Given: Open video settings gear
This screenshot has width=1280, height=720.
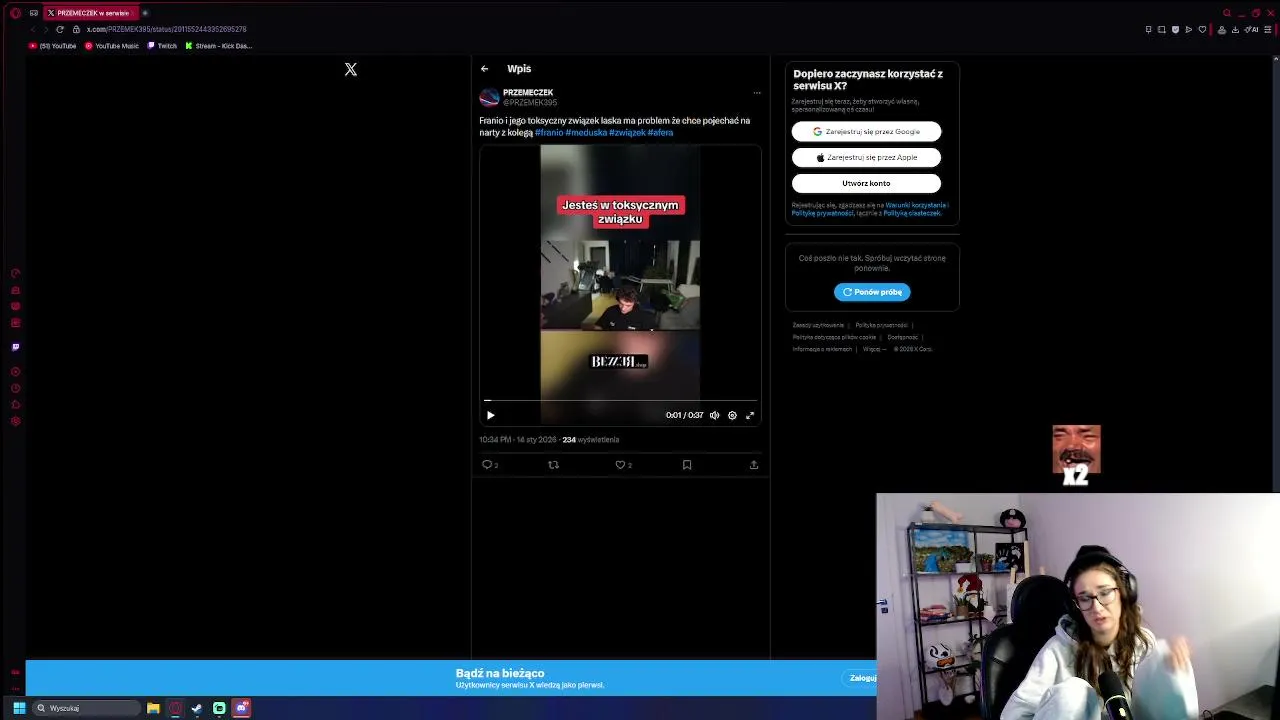Looking at the screenshot, I should click(732, 415).
